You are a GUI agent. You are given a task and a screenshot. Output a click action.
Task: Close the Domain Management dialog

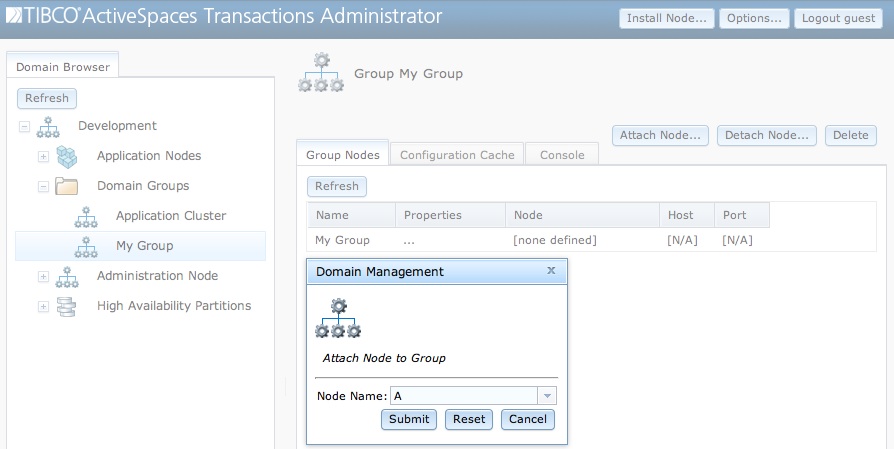tap(551, 271)
